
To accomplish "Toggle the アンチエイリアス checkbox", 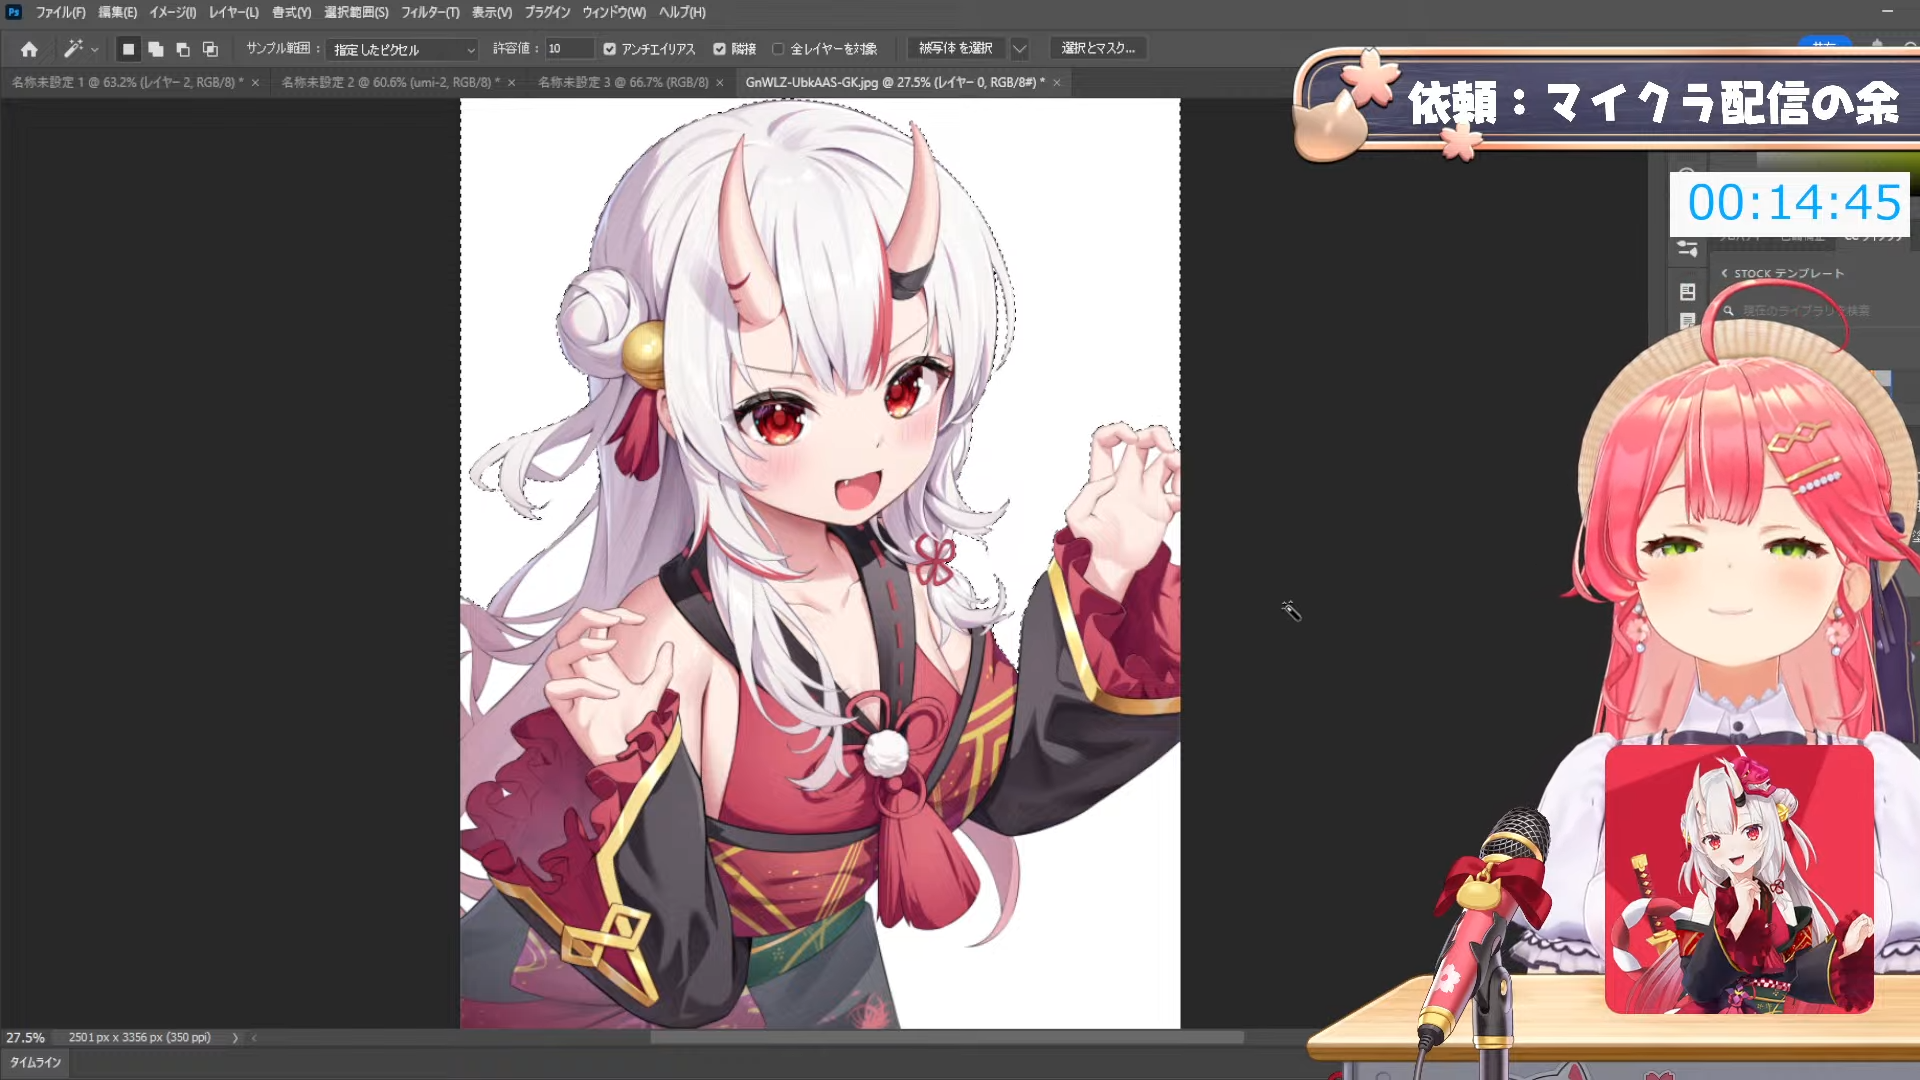I will (x=610, y=49).
